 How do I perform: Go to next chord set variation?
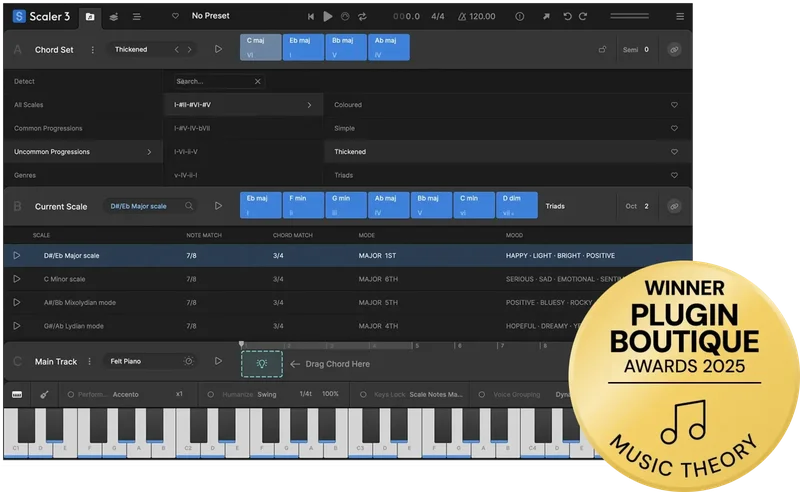189,50
